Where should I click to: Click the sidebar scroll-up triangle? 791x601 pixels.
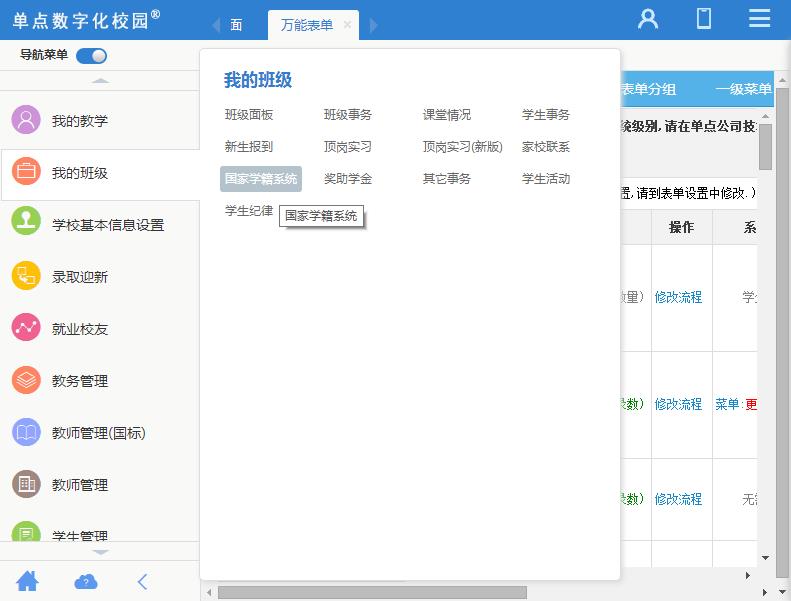pyautogui.click(x=100, y=81)
